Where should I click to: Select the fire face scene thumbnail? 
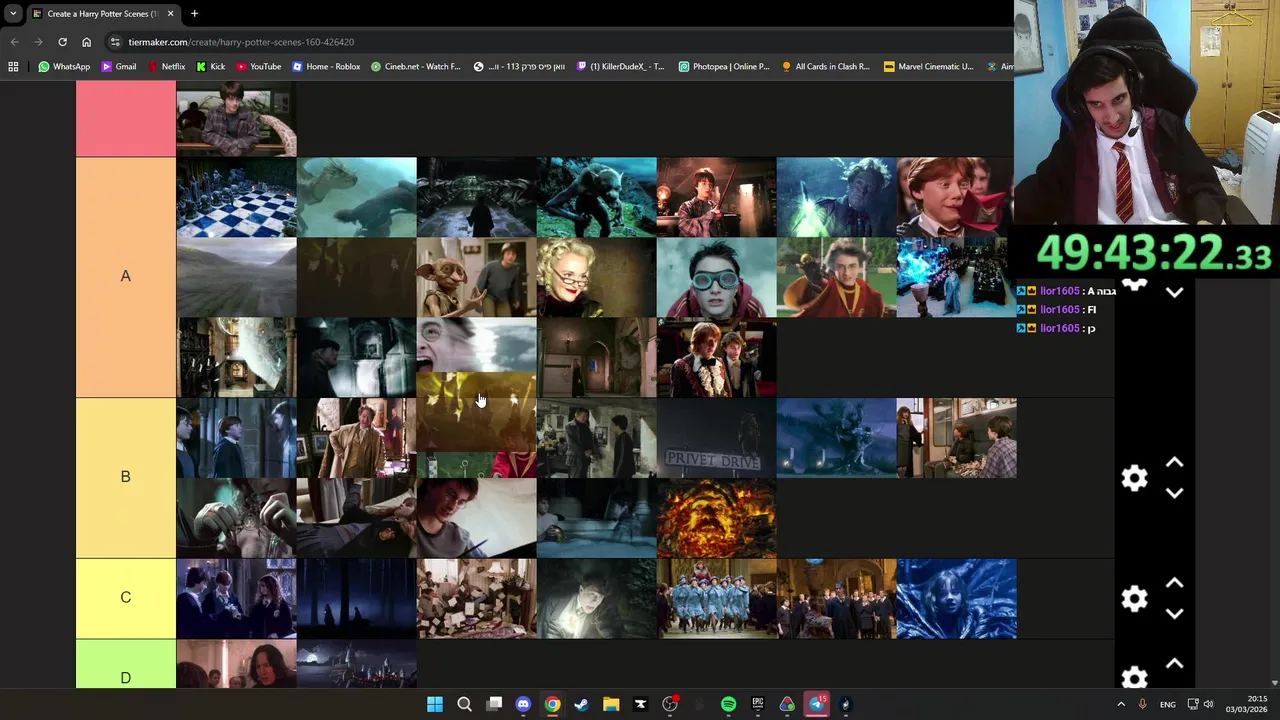[716, 518]
